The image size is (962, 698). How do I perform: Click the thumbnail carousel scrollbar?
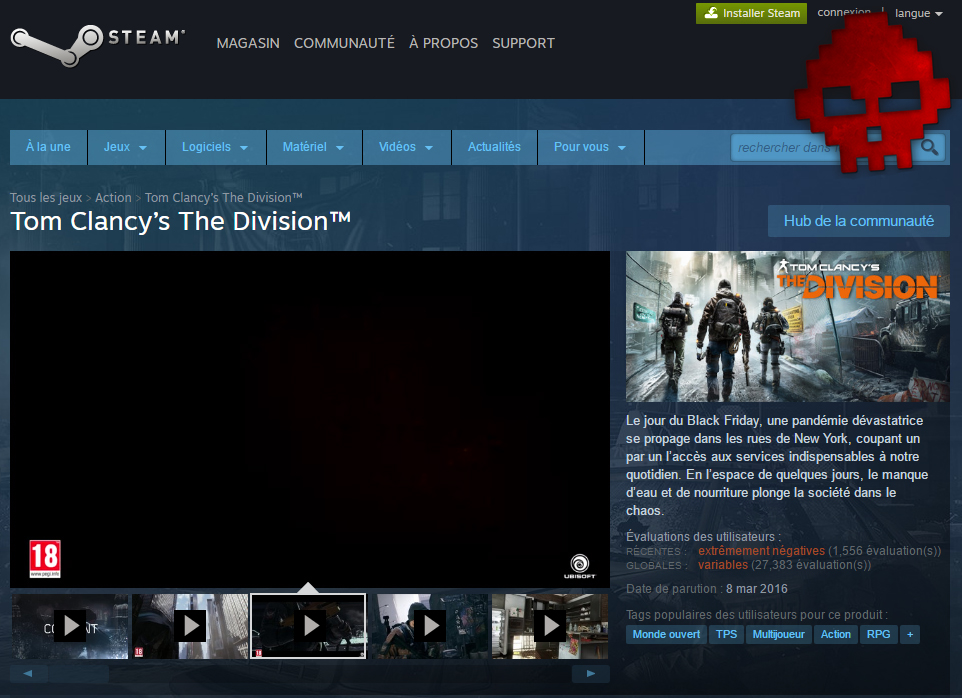pos(80,674)
